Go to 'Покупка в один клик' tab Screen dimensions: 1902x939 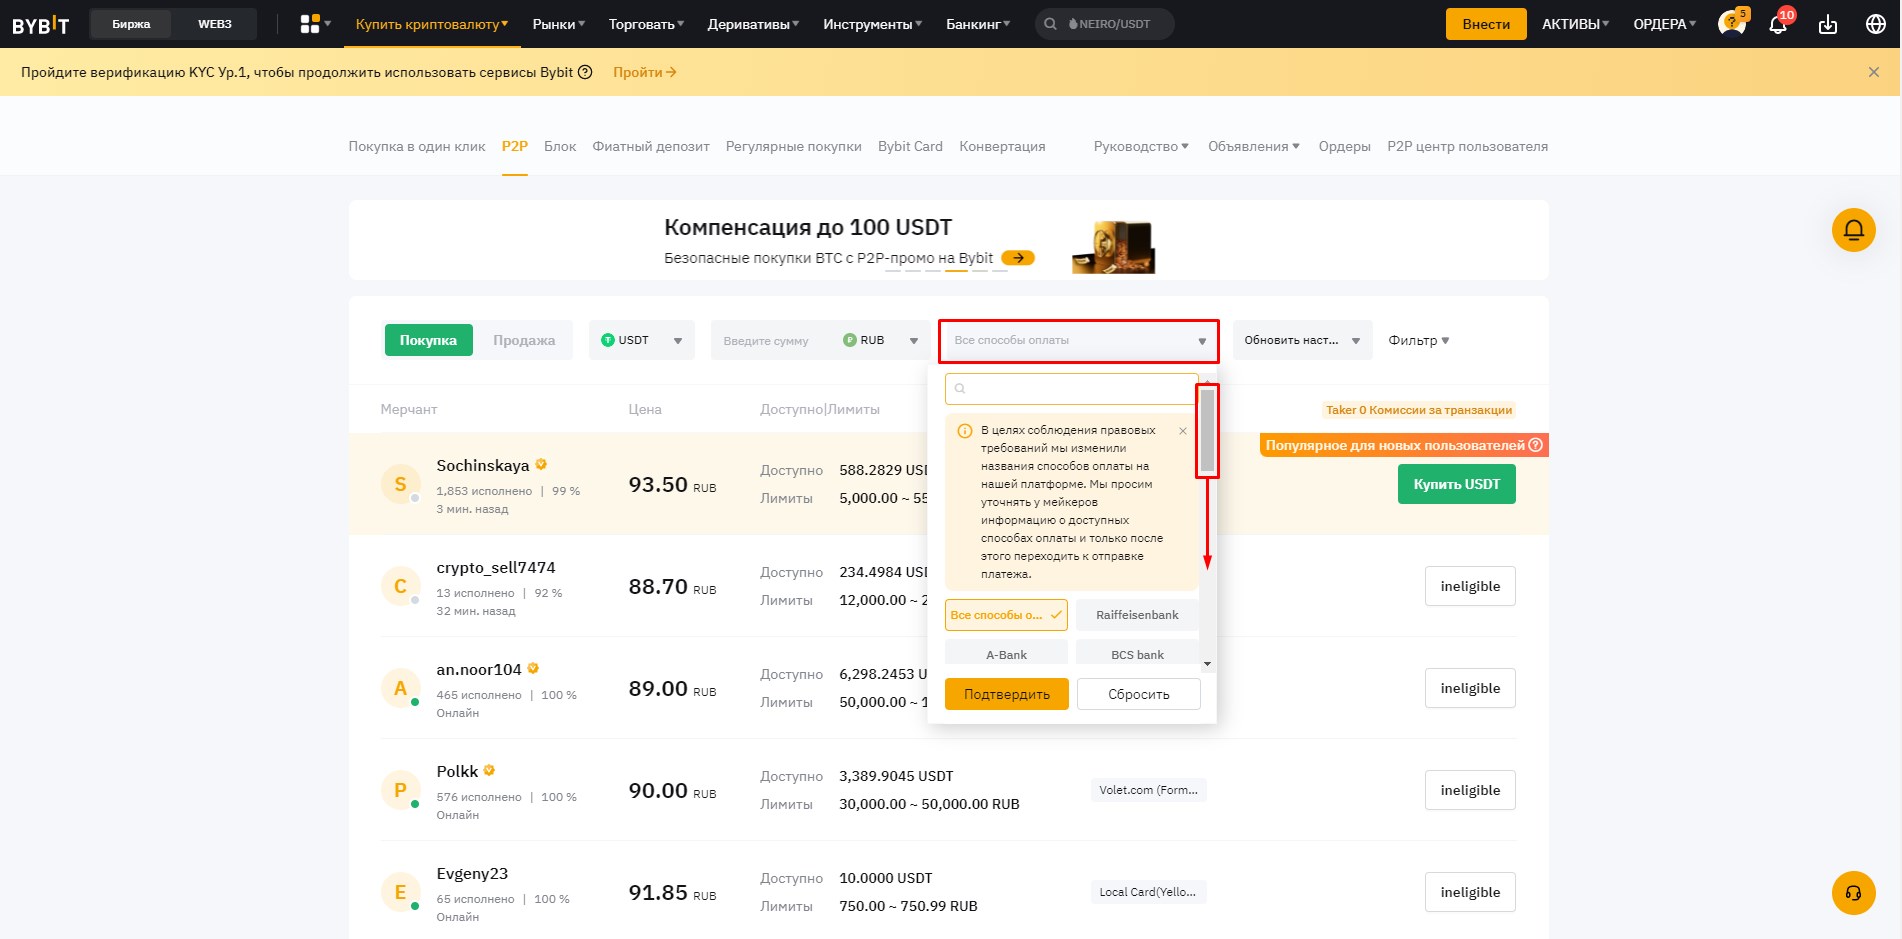pyautogui.click(x=417, y=146)
